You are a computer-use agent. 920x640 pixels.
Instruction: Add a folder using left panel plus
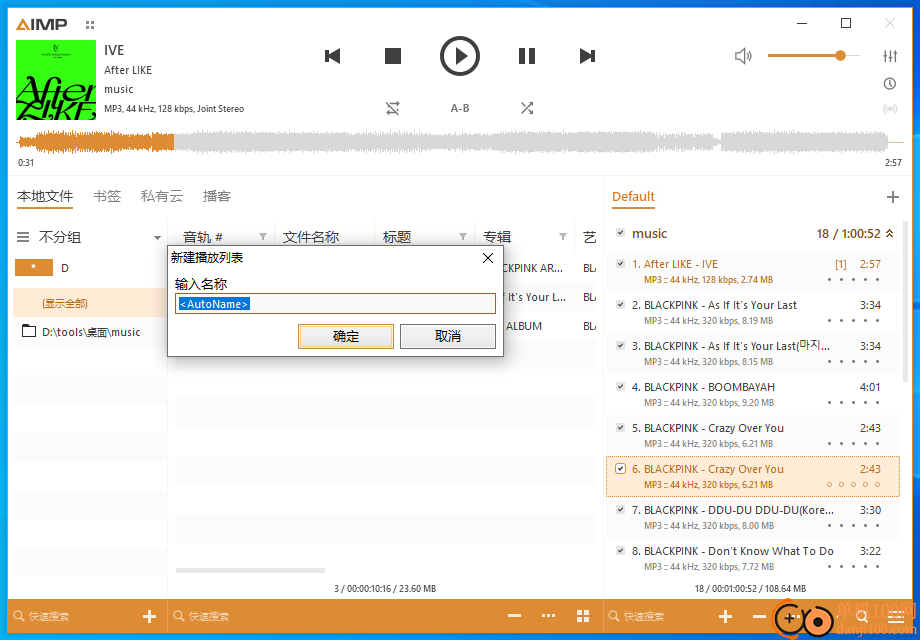[x=150, y=616]
